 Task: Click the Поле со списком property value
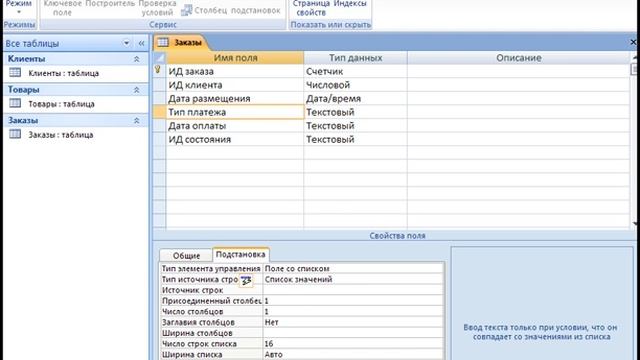[x=353, y=269]
